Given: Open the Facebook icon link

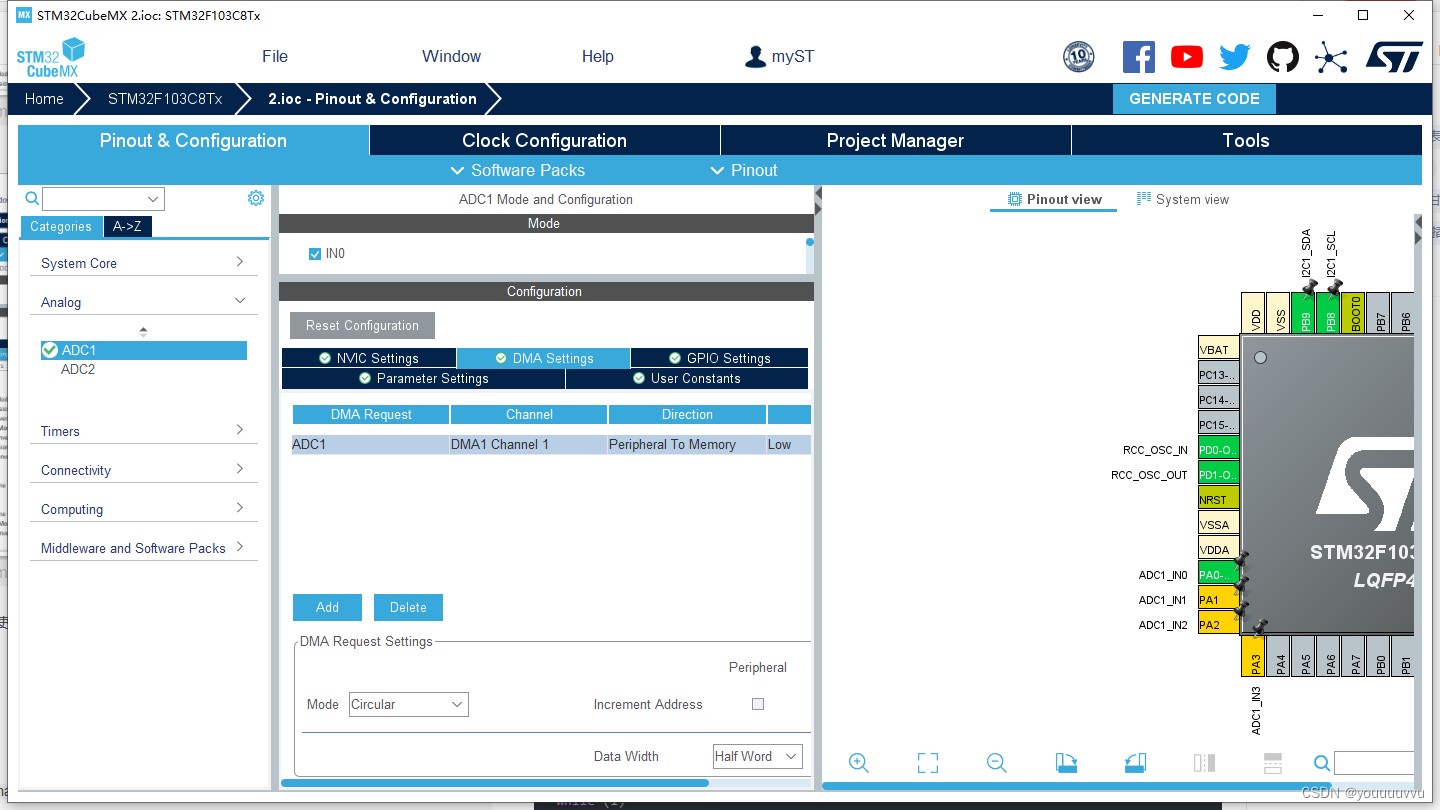Looking at the screenshot, I should [1139, 57].
